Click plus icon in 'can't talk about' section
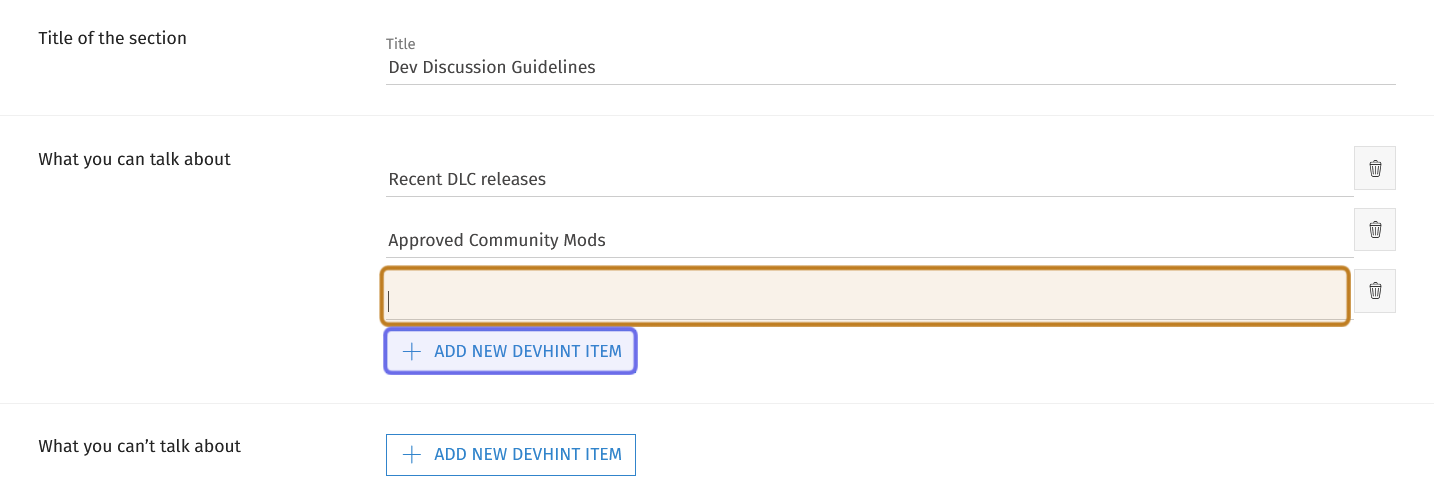Image resolution: width=1434 pixels, height=502 pixels. click(411, 455)
